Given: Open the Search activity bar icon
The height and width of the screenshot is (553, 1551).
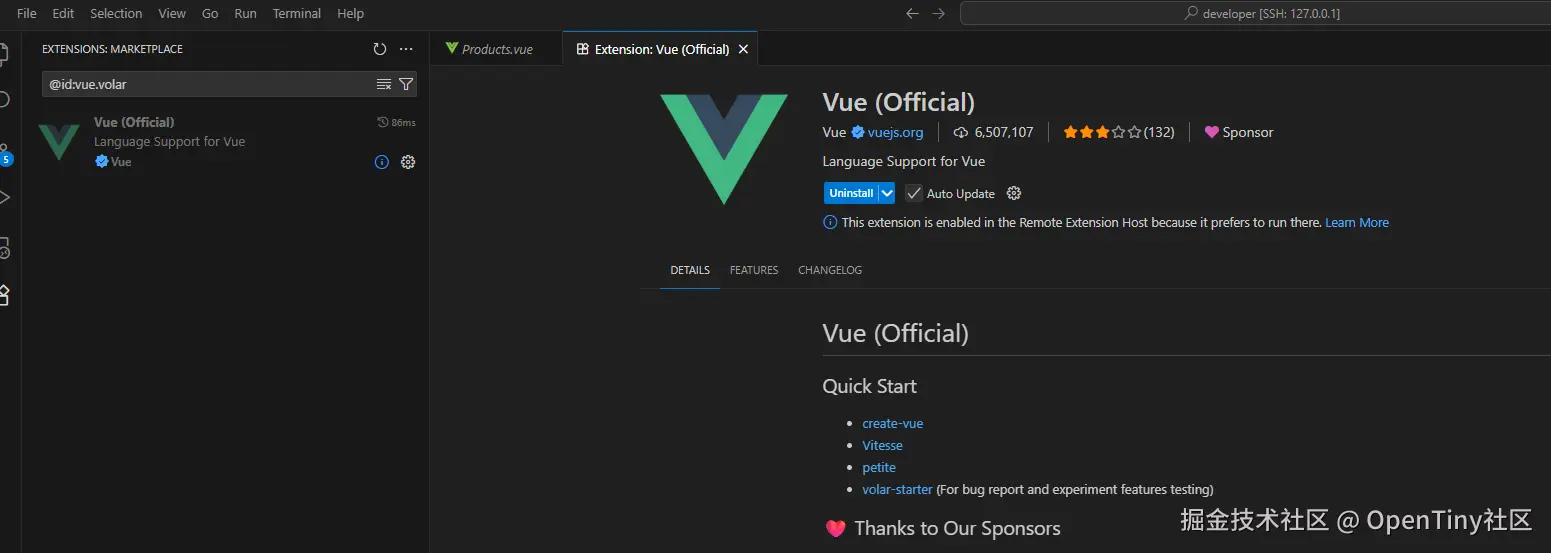Looking at the screenshot, I should click(4, 99).
